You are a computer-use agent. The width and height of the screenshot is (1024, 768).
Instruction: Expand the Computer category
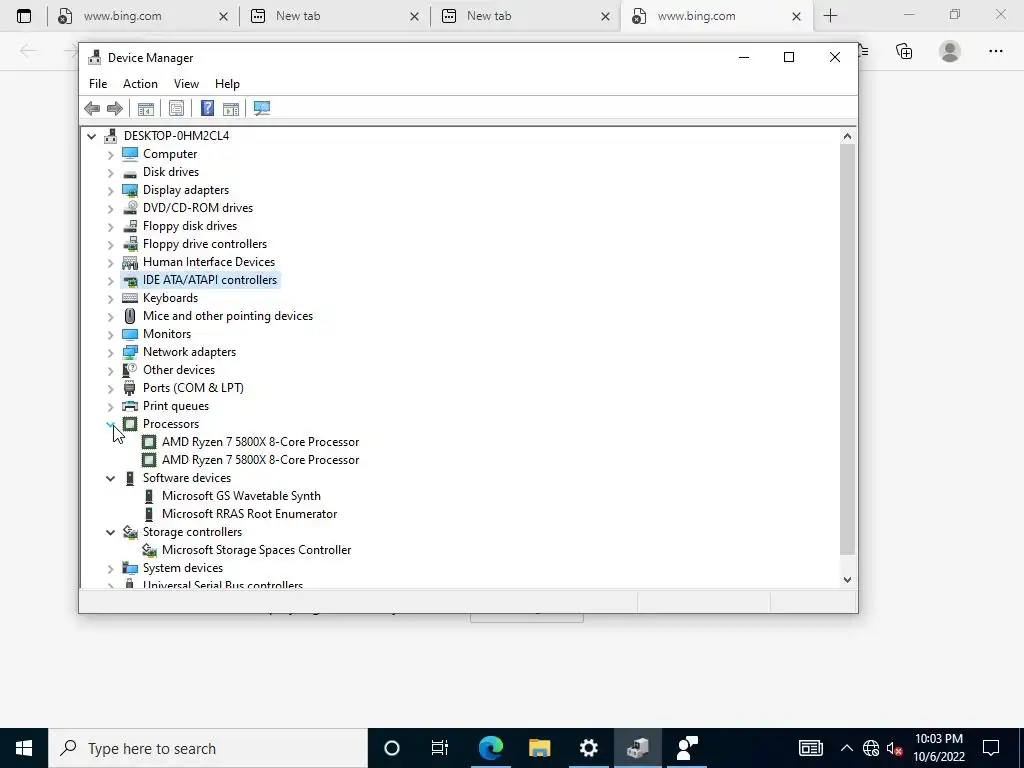point(110,155)
